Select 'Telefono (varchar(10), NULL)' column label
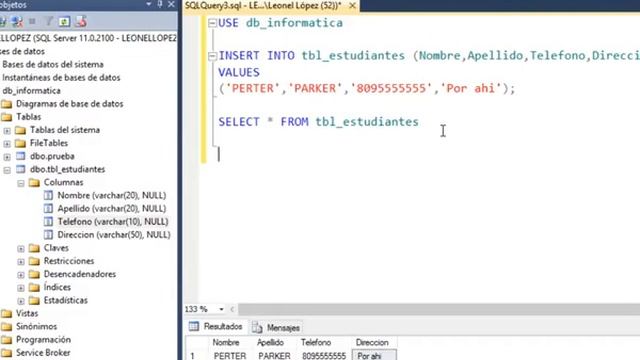 [x=113, y=222]
